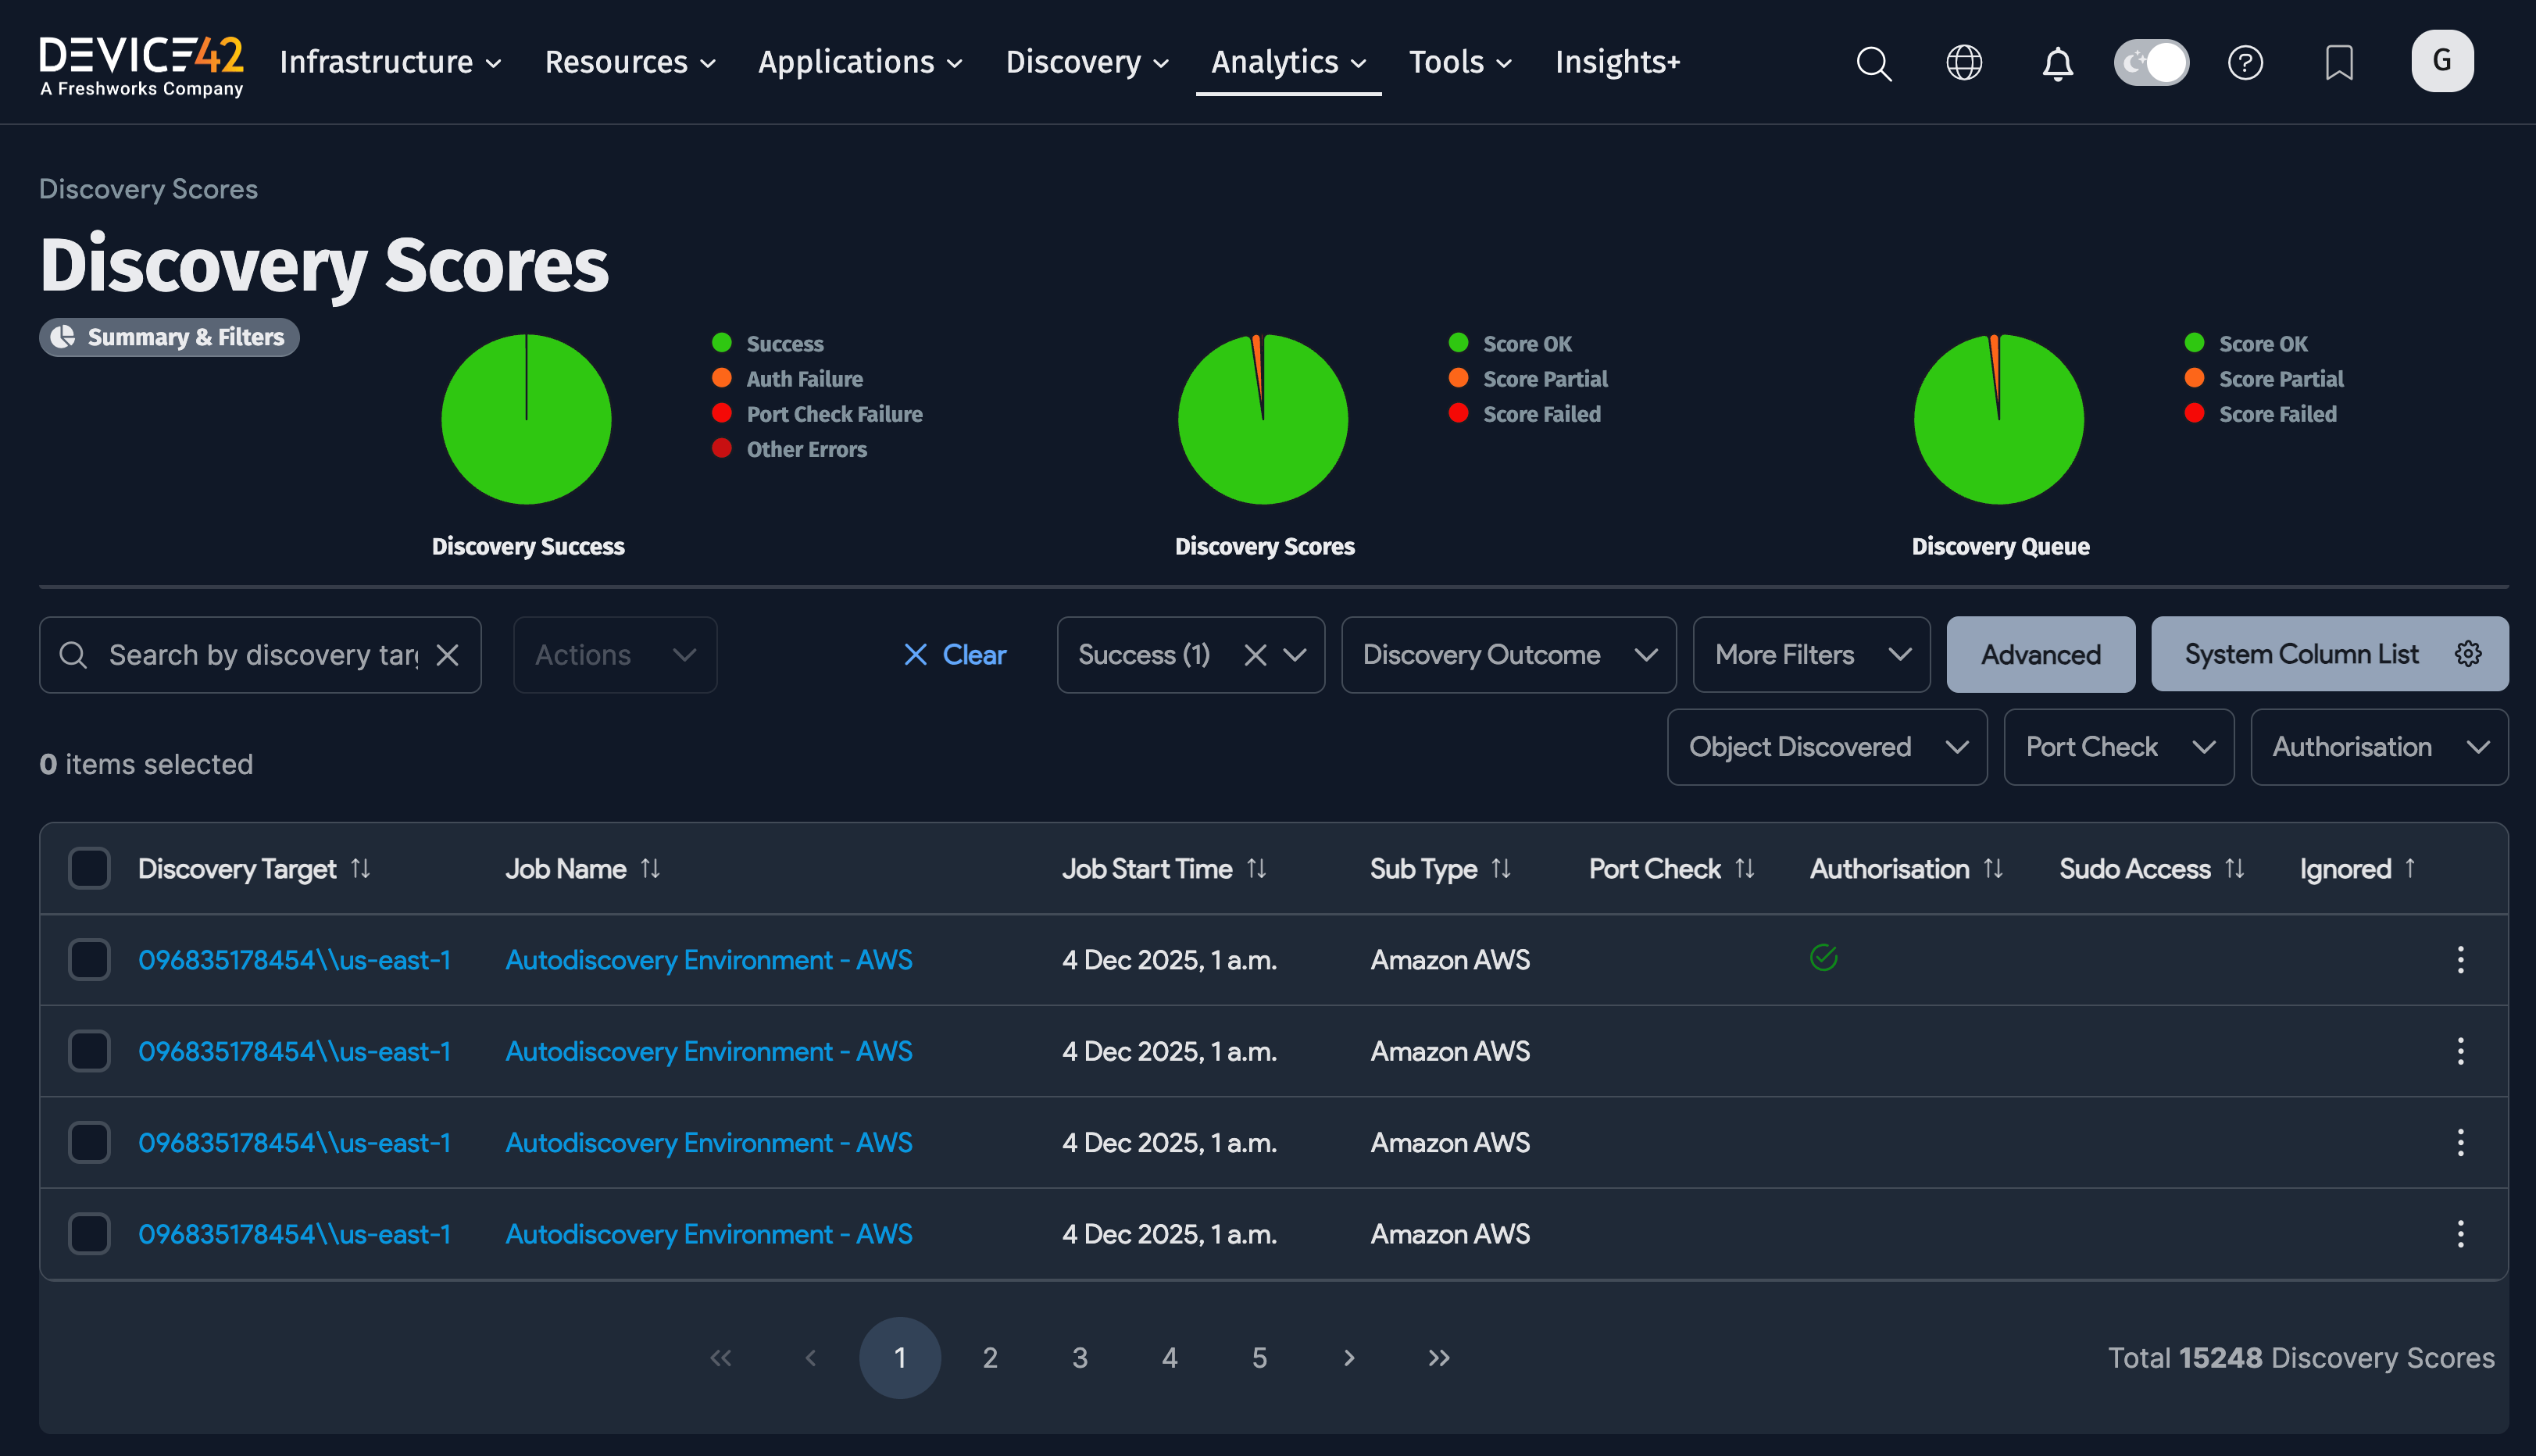Expand the Discovery Outcome dropdown

[x=1508, y=655]
